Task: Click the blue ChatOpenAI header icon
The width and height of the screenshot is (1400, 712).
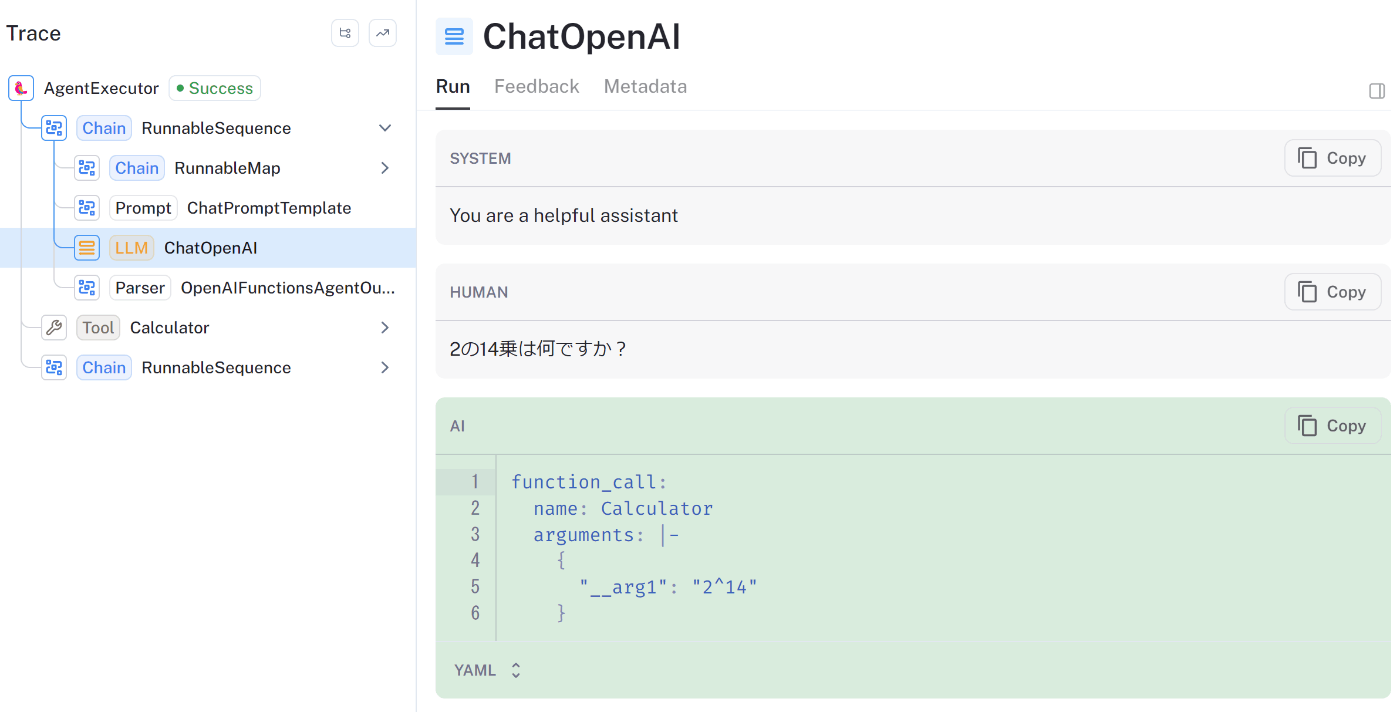Action: pyautogui.click(x=454, y=37)
